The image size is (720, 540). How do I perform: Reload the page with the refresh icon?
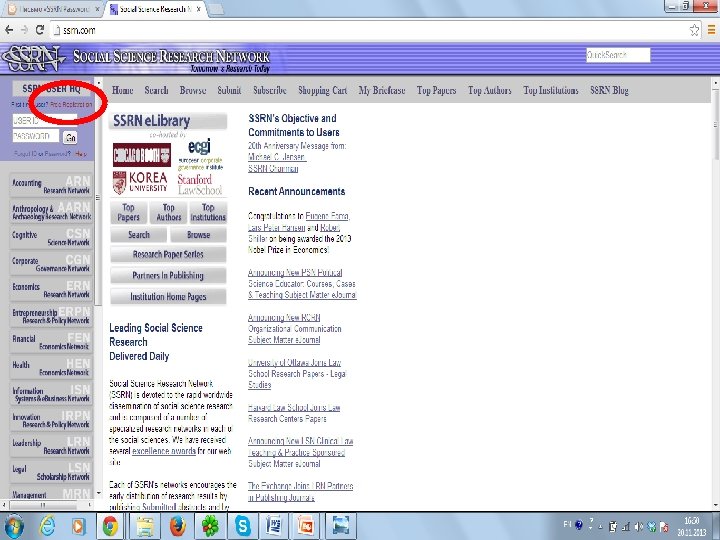[x=40, y=30]
